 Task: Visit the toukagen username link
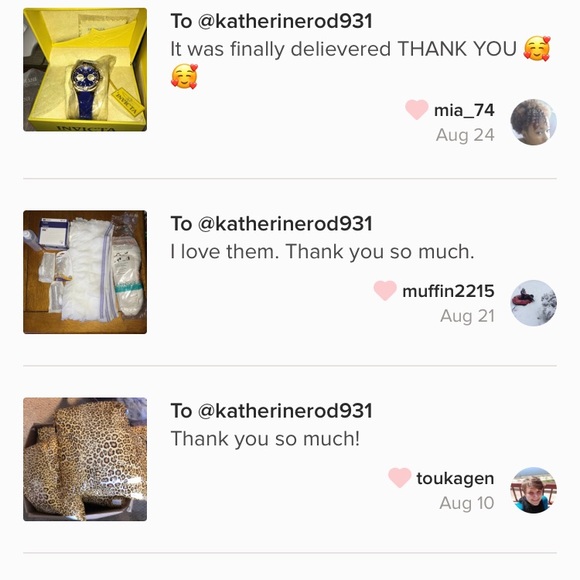pyautogui.click(x=455, y=478)
